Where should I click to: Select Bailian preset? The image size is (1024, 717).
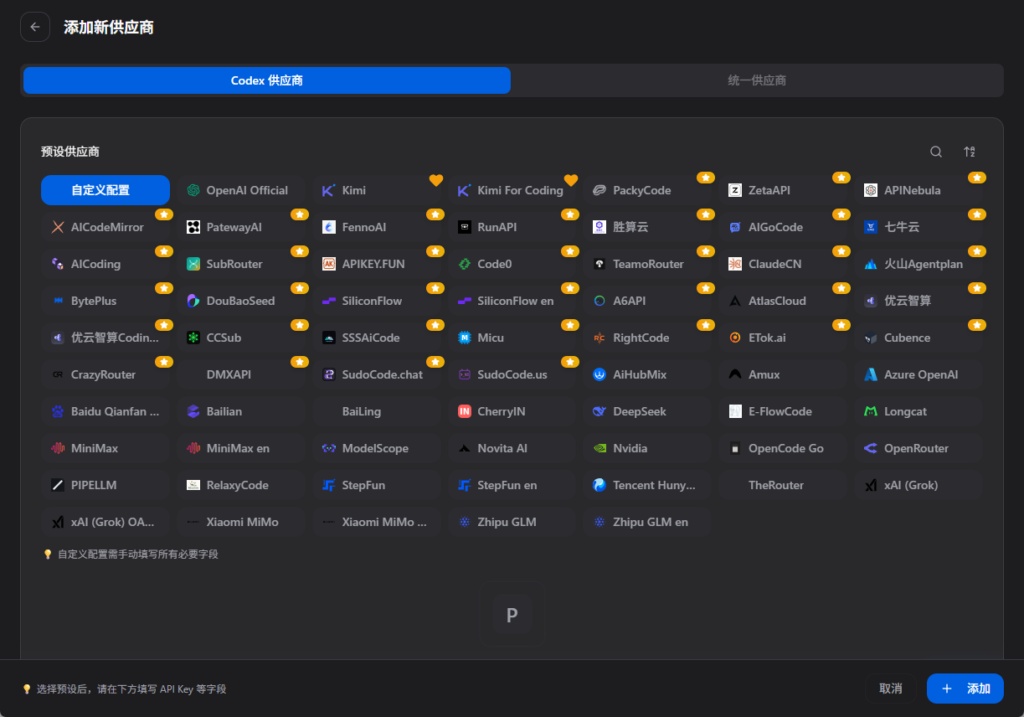(241, 411)
